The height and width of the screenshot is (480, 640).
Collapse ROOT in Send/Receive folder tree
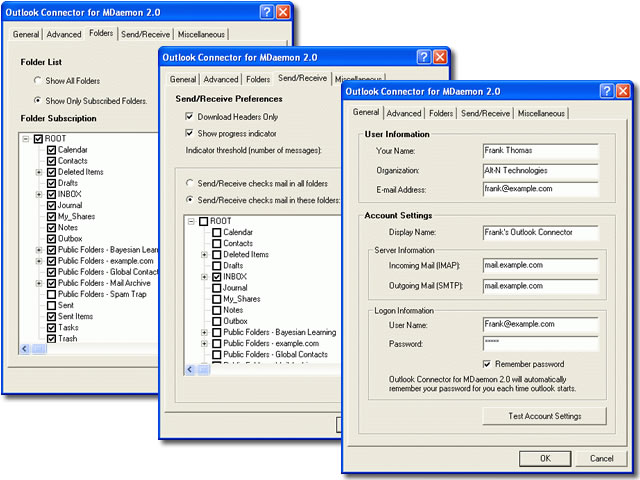point(191,221)
